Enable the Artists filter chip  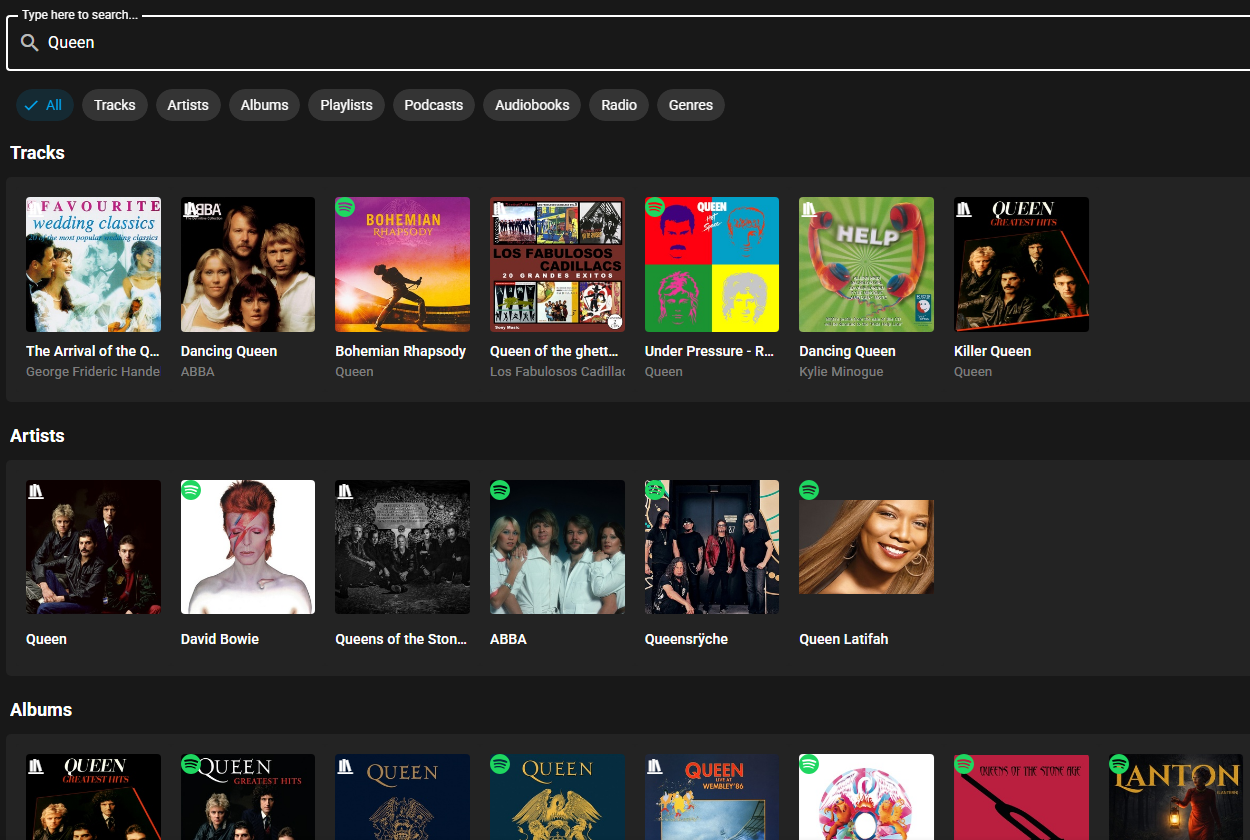point(188,105)
